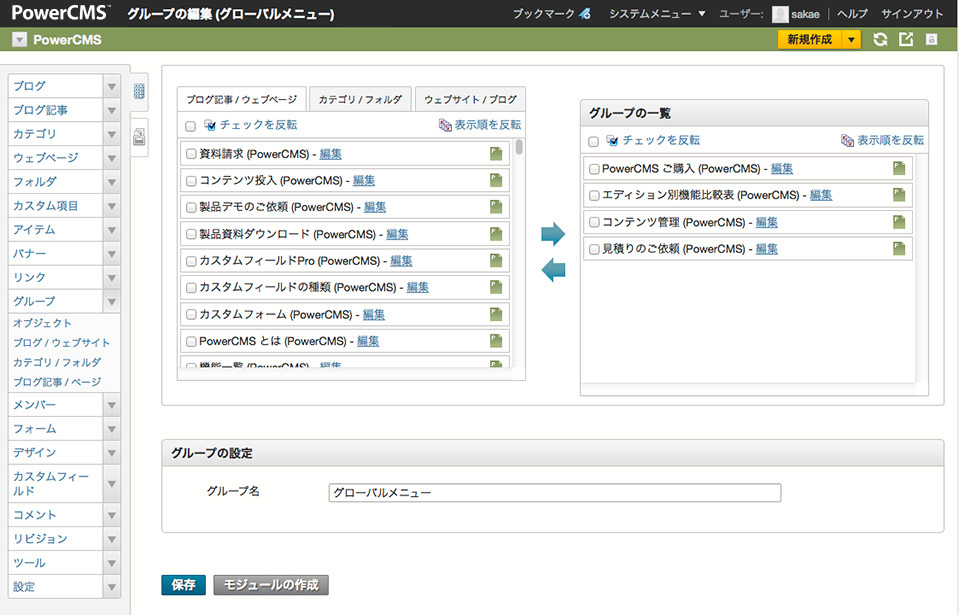
Task: Click the bookmark icon beside ブックマーク
Action: click(x=585, y=13)
